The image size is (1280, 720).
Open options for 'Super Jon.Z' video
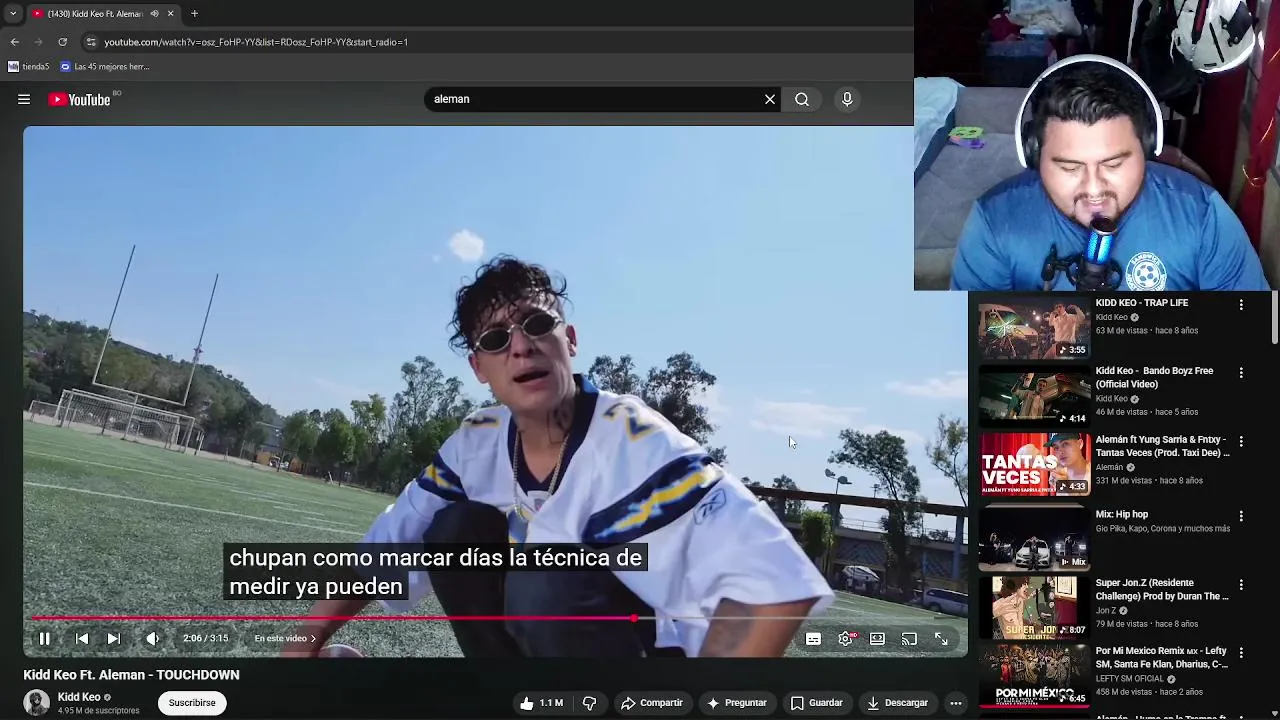tap(1241, 584)
